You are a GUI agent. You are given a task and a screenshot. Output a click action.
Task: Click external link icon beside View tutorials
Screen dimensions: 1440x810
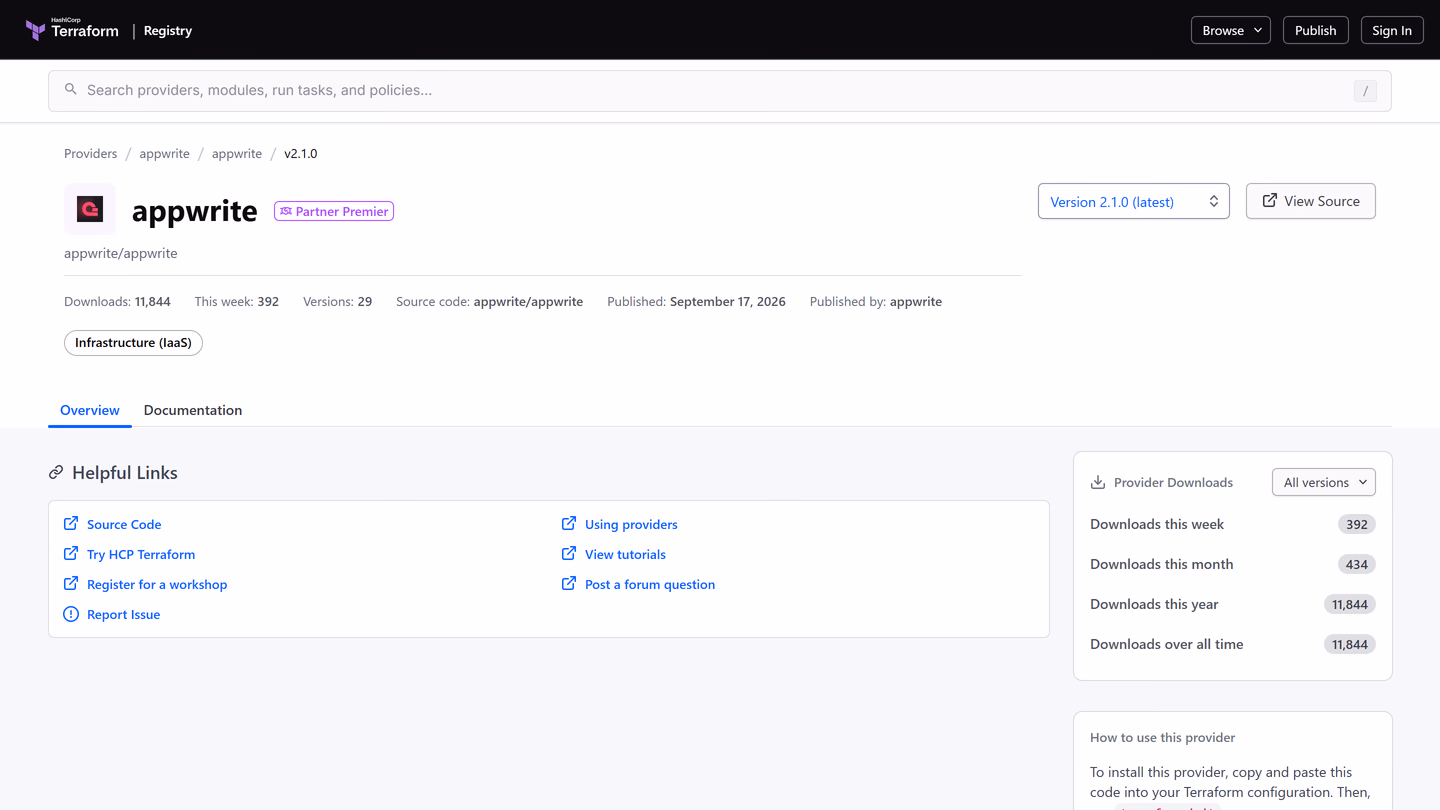(x=569, y=554)
